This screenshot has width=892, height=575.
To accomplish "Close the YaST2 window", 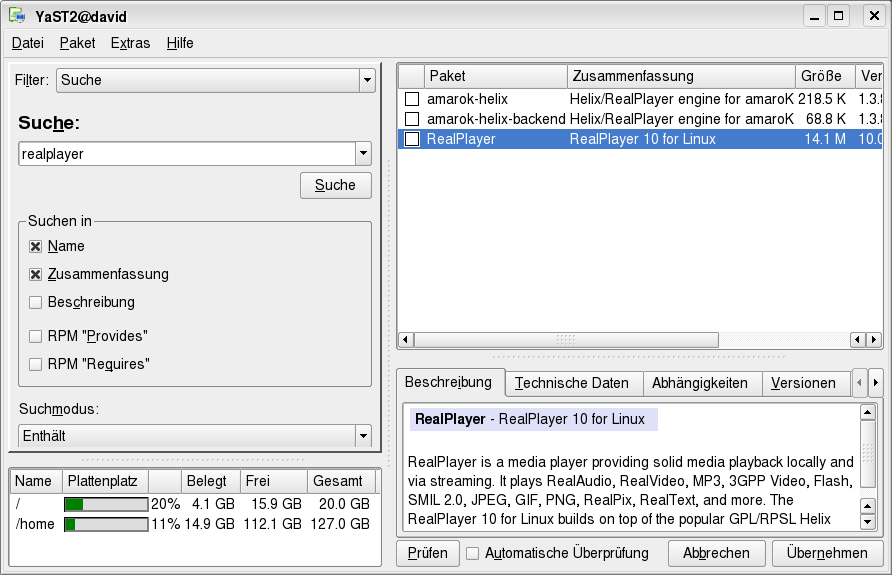I will (x=874, y=16).
